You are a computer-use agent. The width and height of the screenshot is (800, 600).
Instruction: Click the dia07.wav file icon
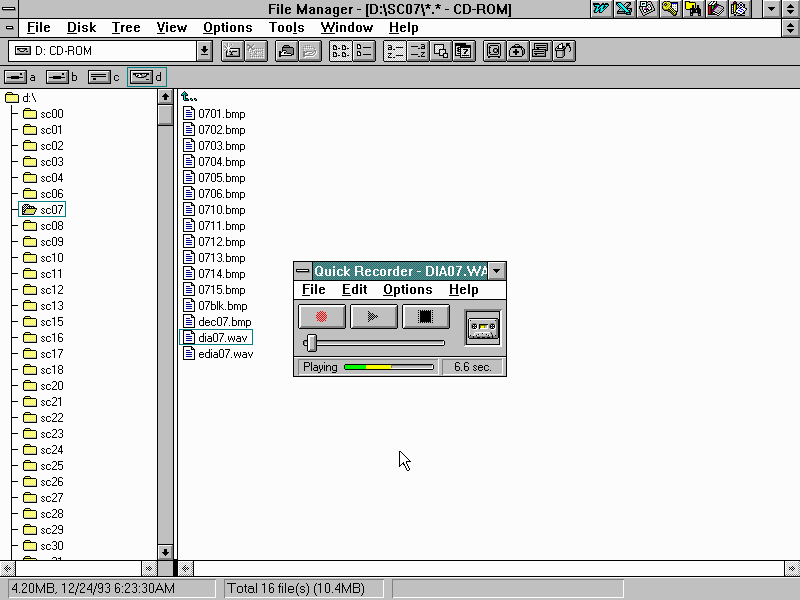[190, 338]
